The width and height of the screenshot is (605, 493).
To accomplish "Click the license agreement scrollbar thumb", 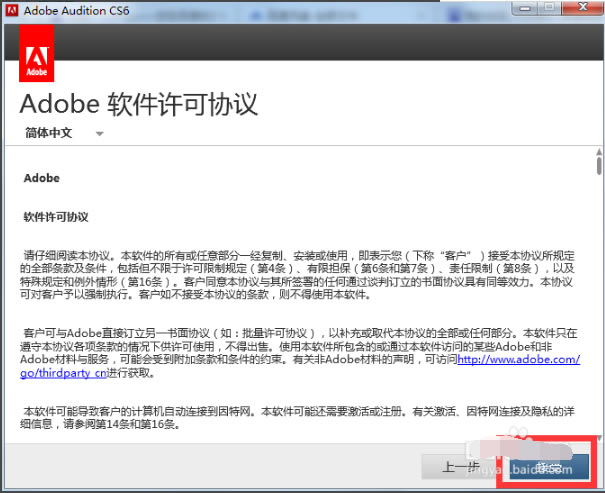I will (x=598, y=167).
